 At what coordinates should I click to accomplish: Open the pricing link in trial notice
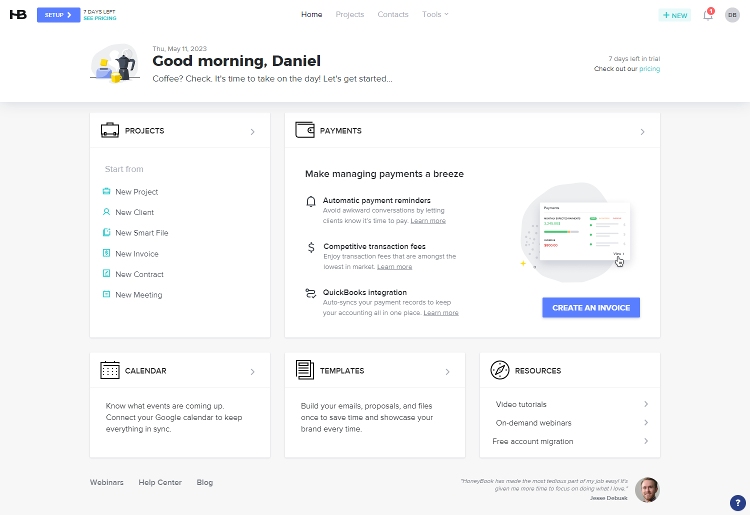pos(649,69)
